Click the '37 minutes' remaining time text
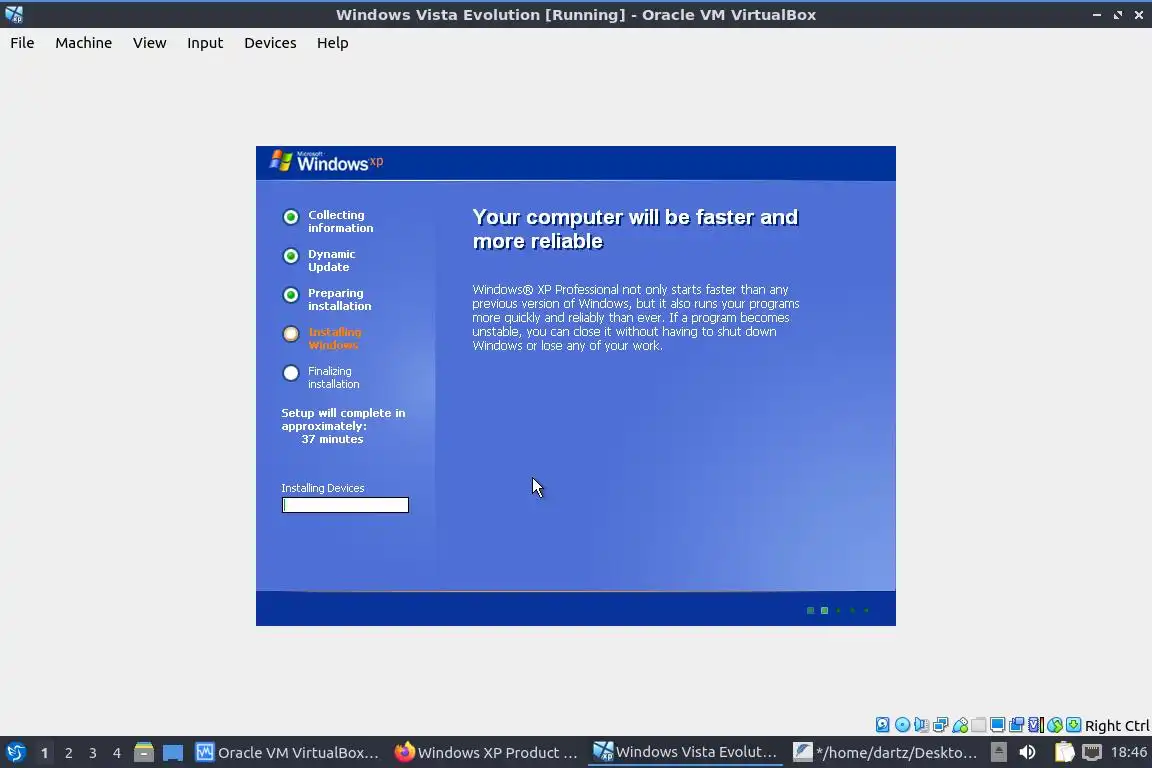Image resolution: width=1152 pixels, height=768 pixels. [332, 439]
